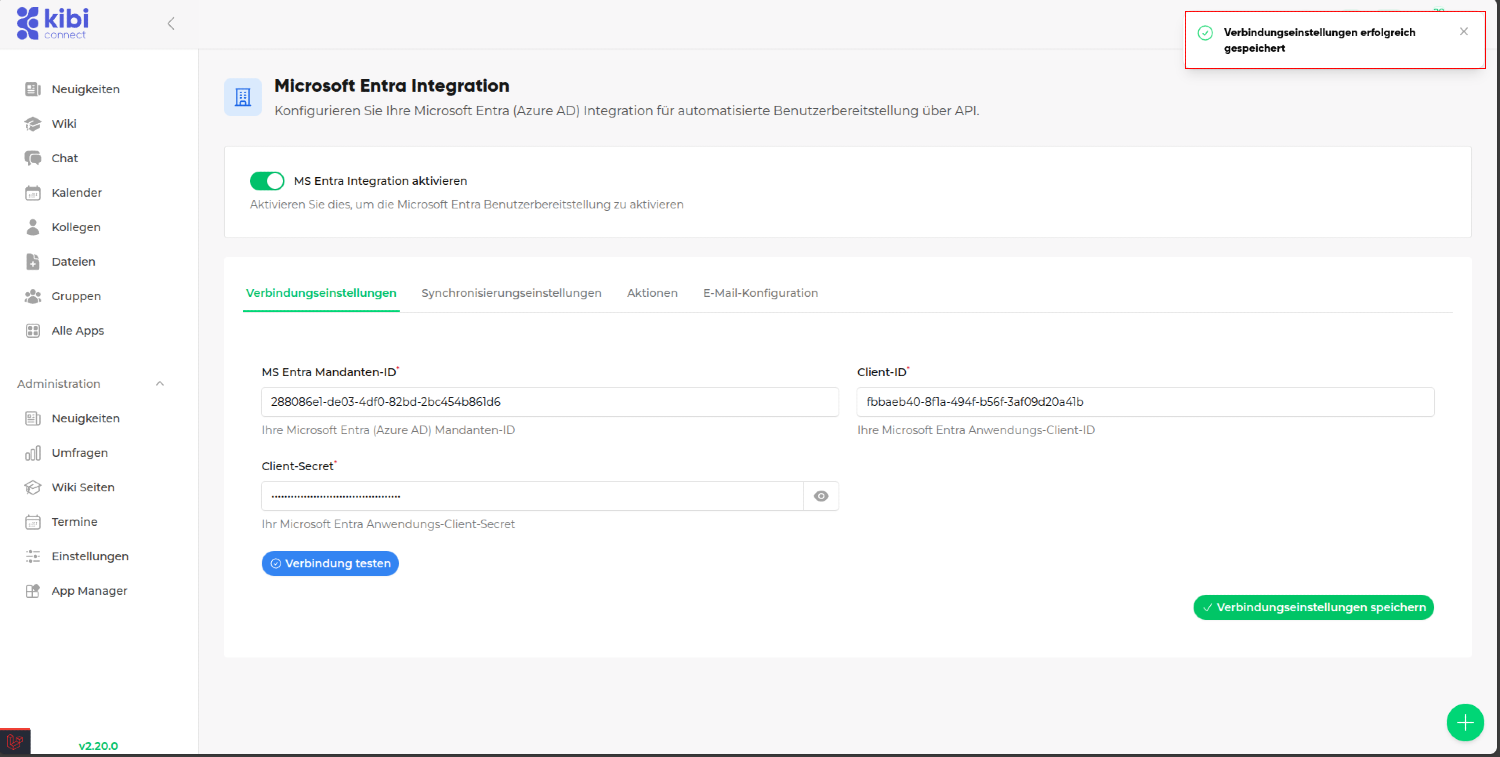
Task: Click the kibi connect logo
Action: pos(52,22)
